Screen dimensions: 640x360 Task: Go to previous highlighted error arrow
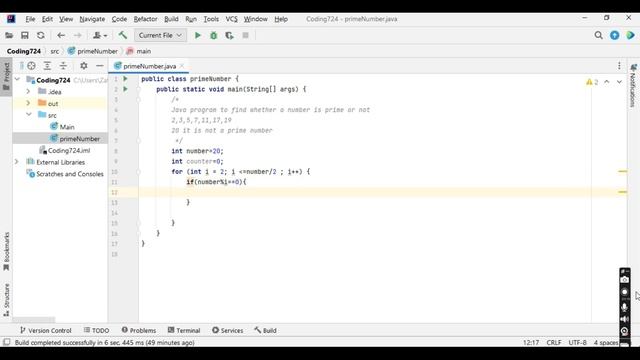click(x=607, y=82)
